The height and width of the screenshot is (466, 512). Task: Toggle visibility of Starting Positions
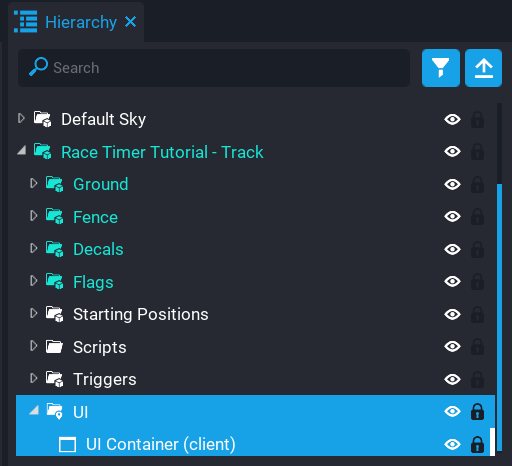452,314
